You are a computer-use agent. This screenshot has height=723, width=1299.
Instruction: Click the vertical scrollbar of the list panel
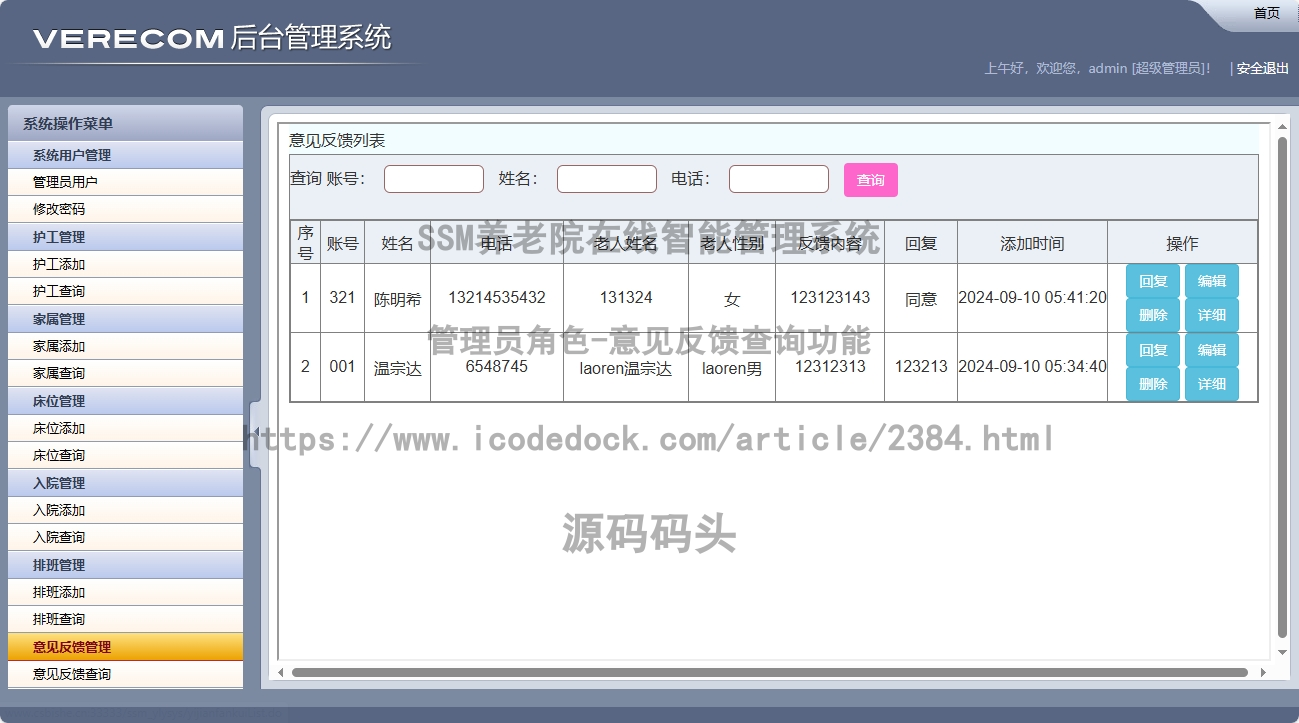[1283, 389]
